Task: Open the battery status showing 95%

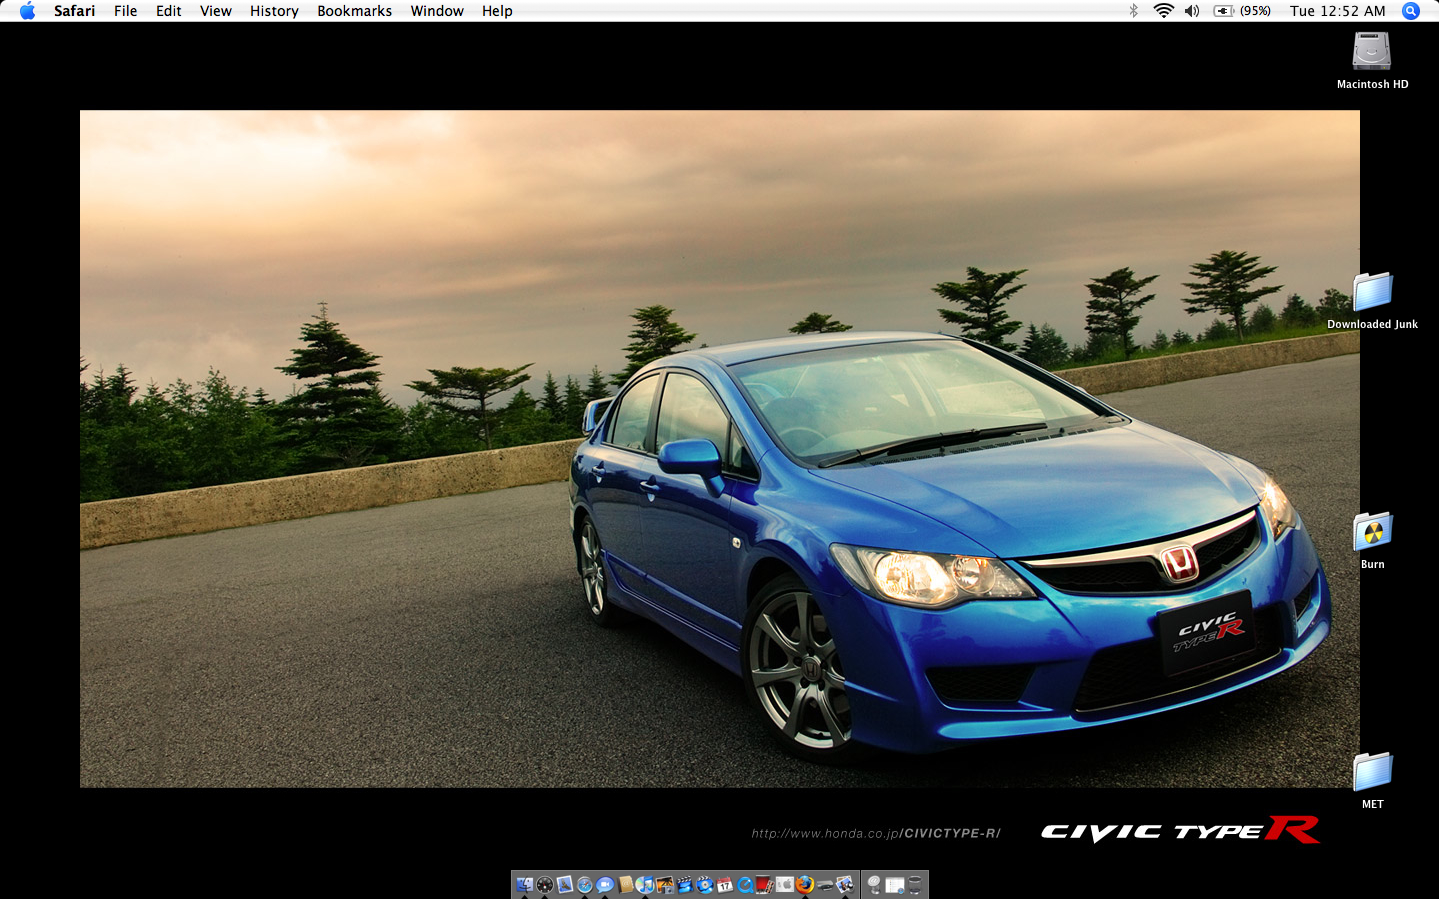Action: [x=1242, y=11]
